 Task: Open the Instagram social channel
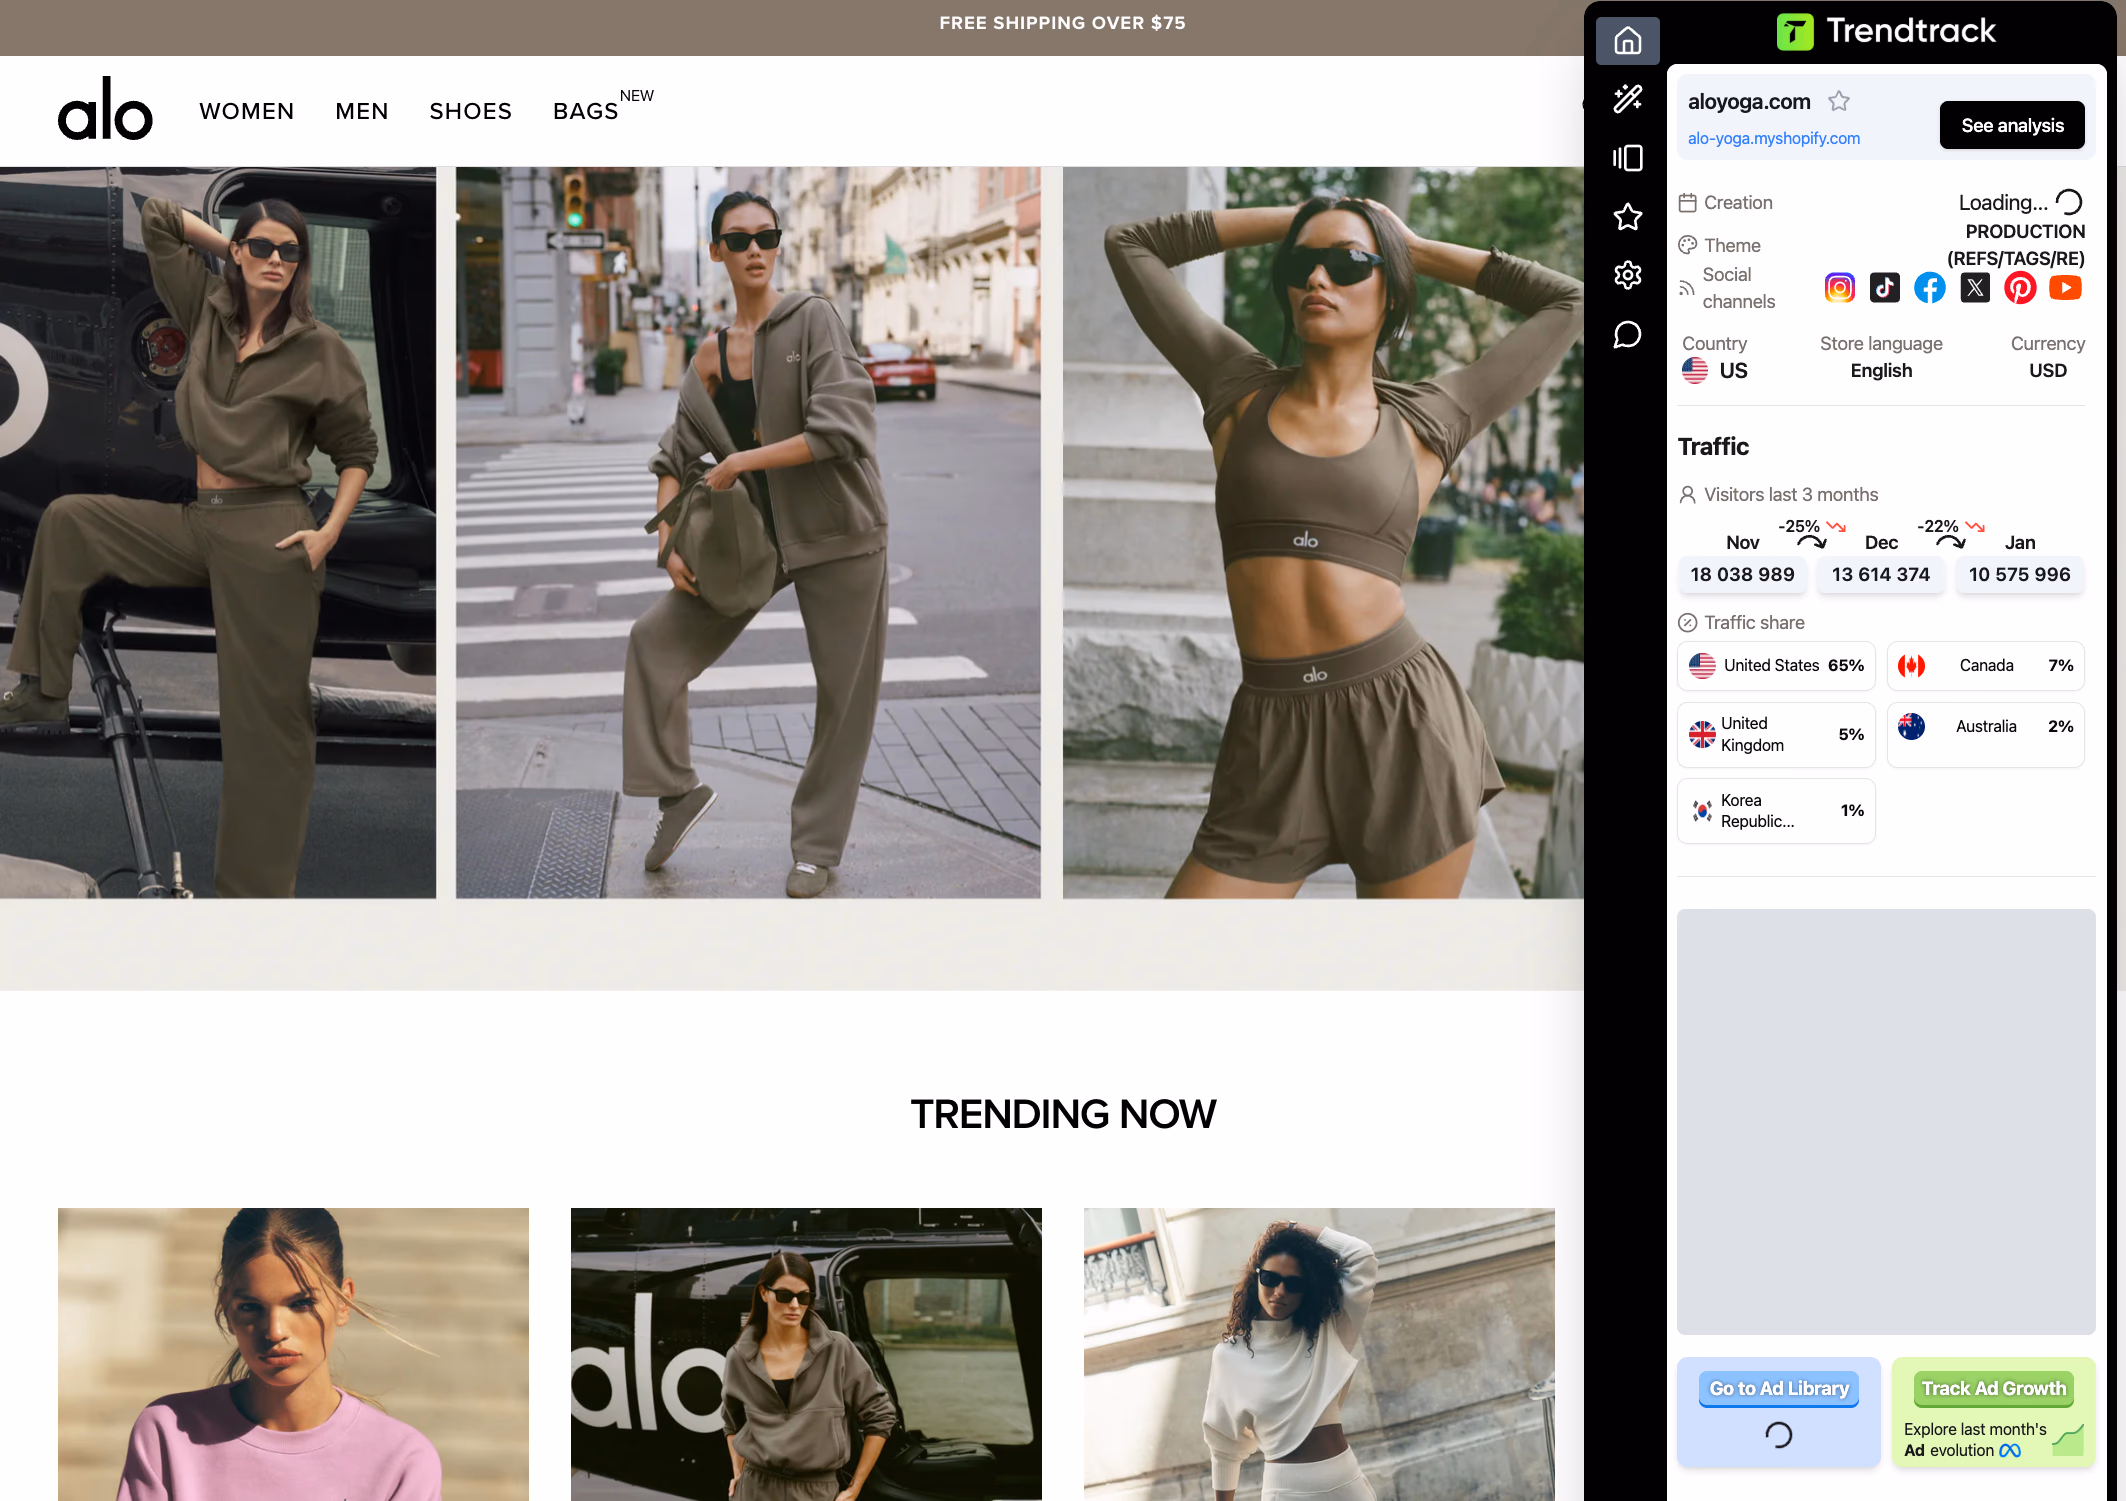1839,288
